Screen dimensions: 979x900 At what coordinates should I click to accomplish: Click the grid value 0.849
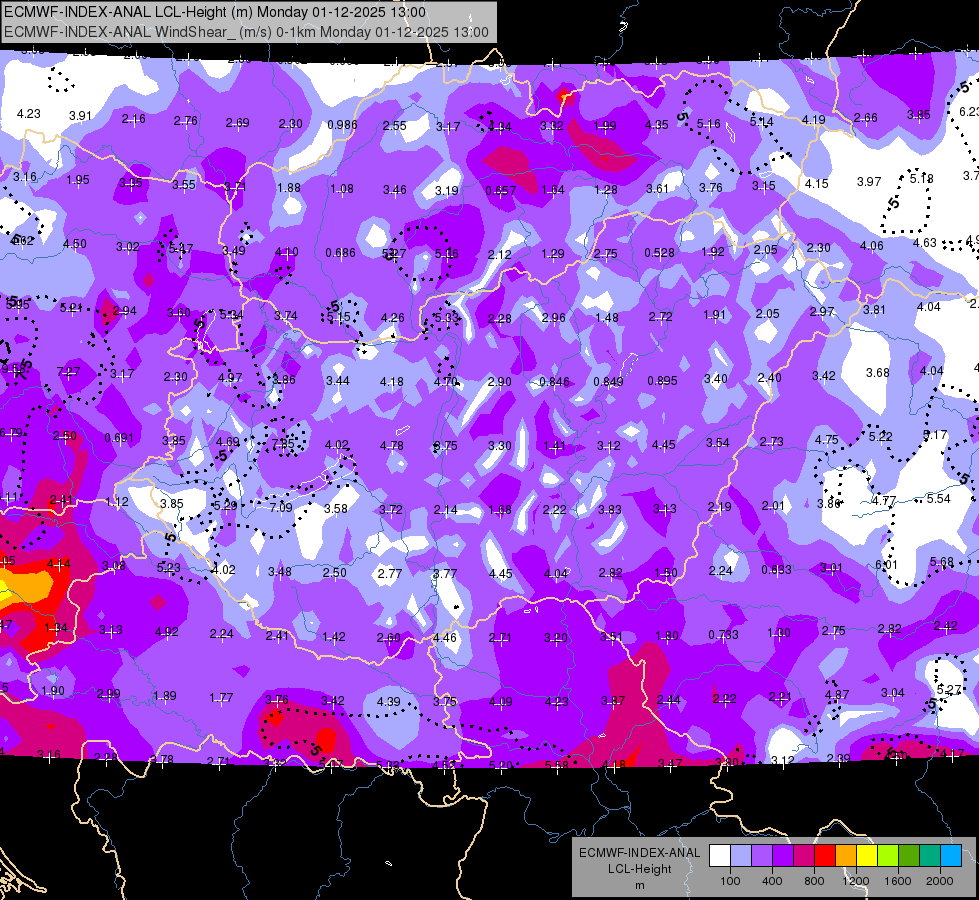tap(608, 381)
